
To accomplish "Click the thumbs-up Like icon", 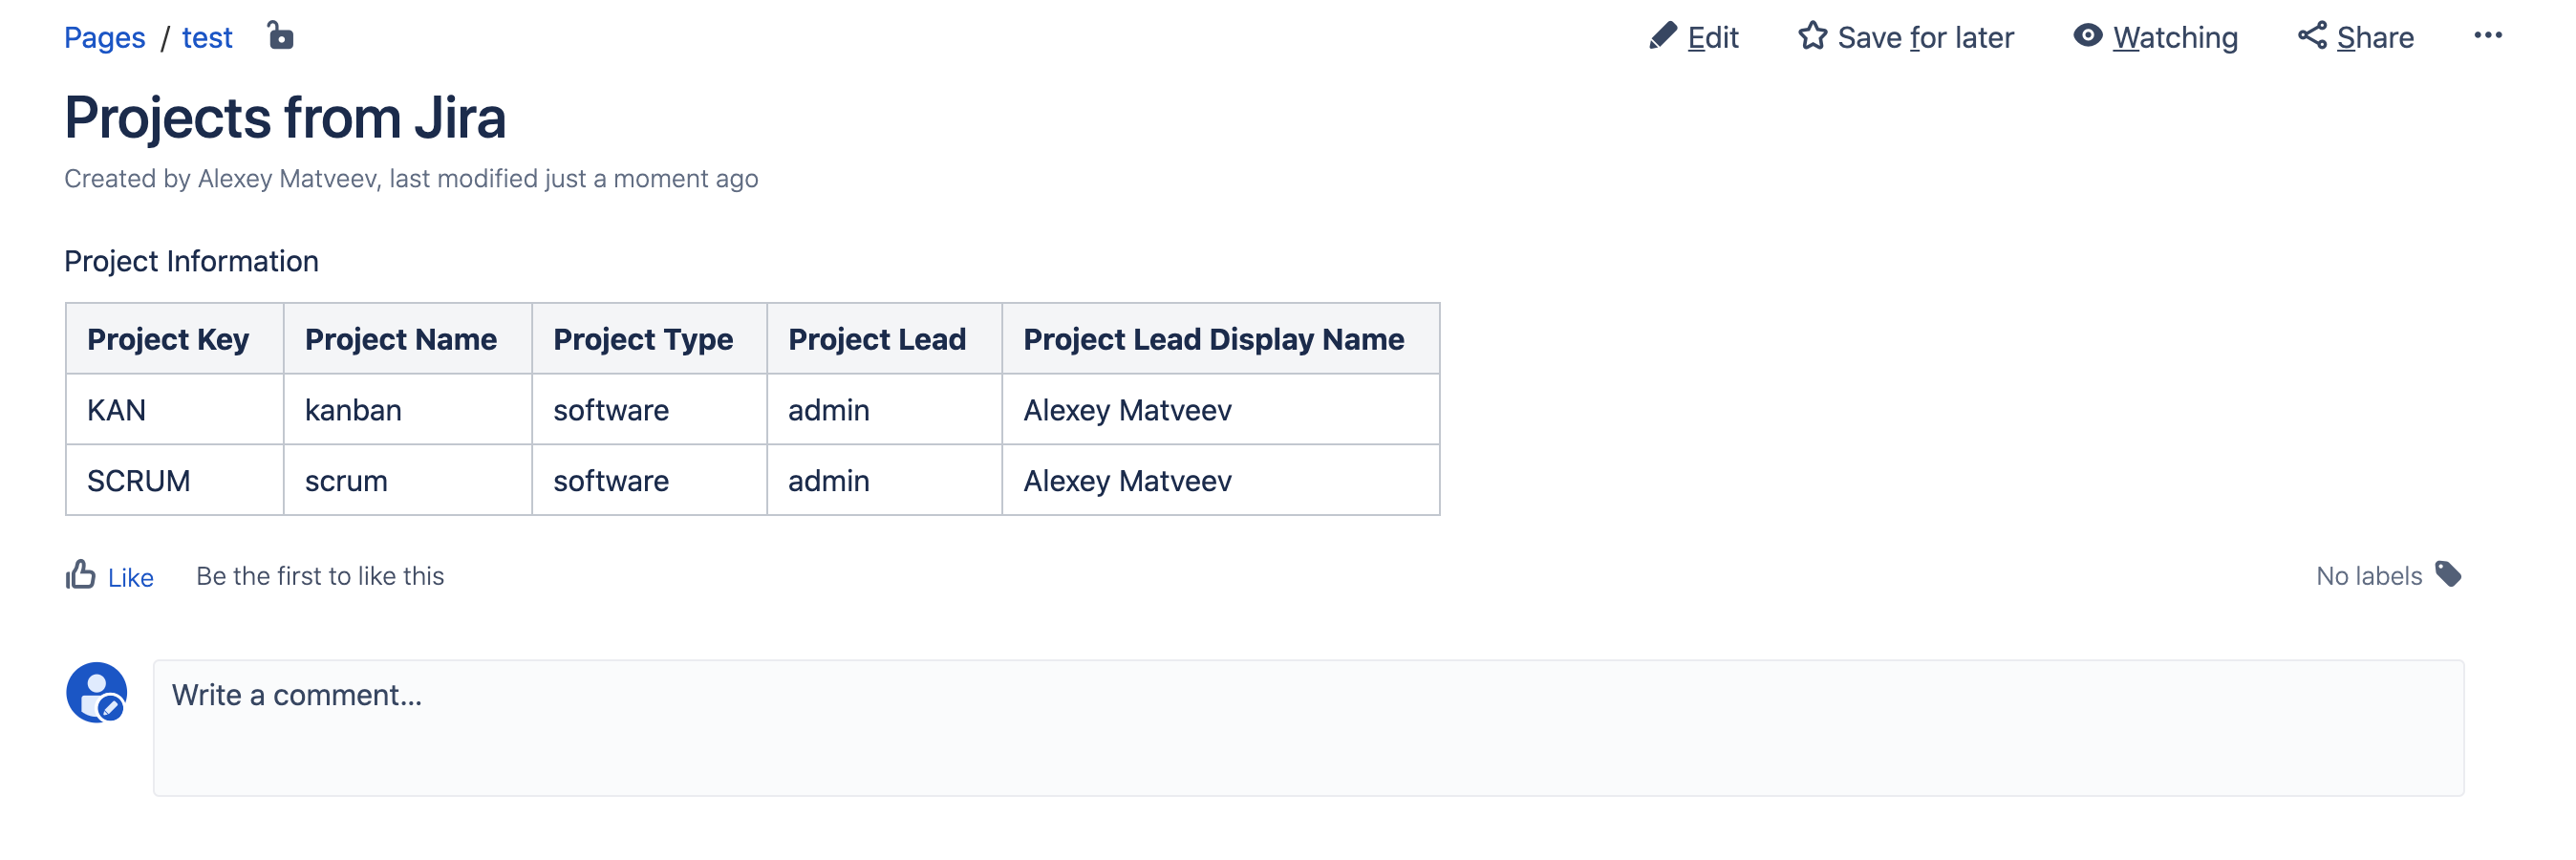I will (x=81, y=574).
